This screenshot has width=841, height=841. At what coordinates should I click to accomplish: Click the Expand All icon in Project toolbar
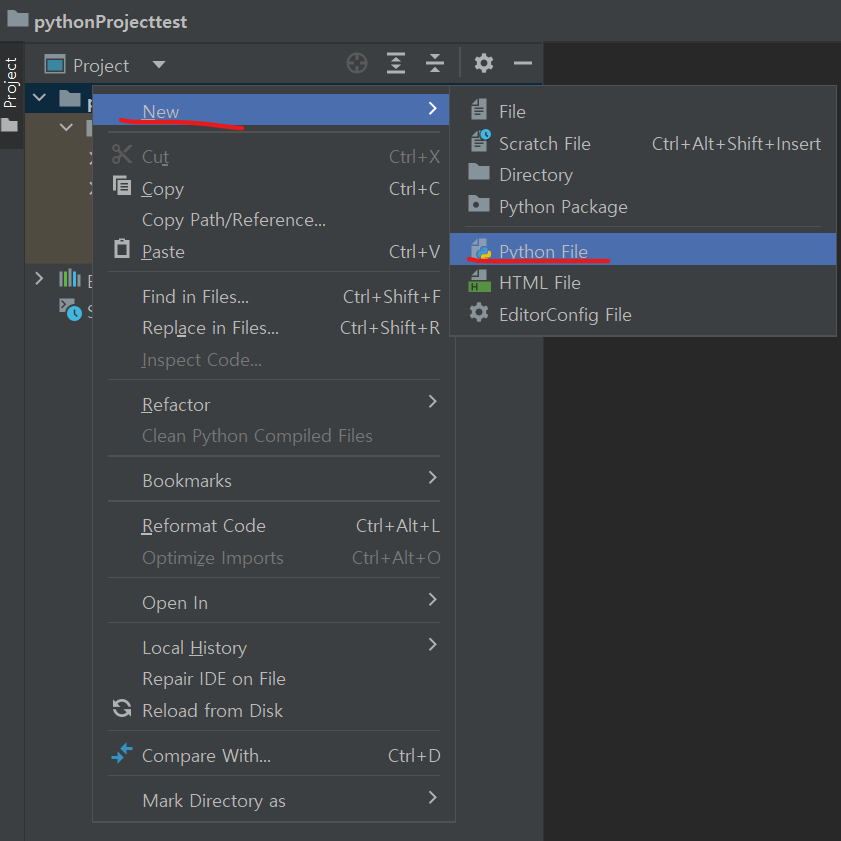[396, 63]
